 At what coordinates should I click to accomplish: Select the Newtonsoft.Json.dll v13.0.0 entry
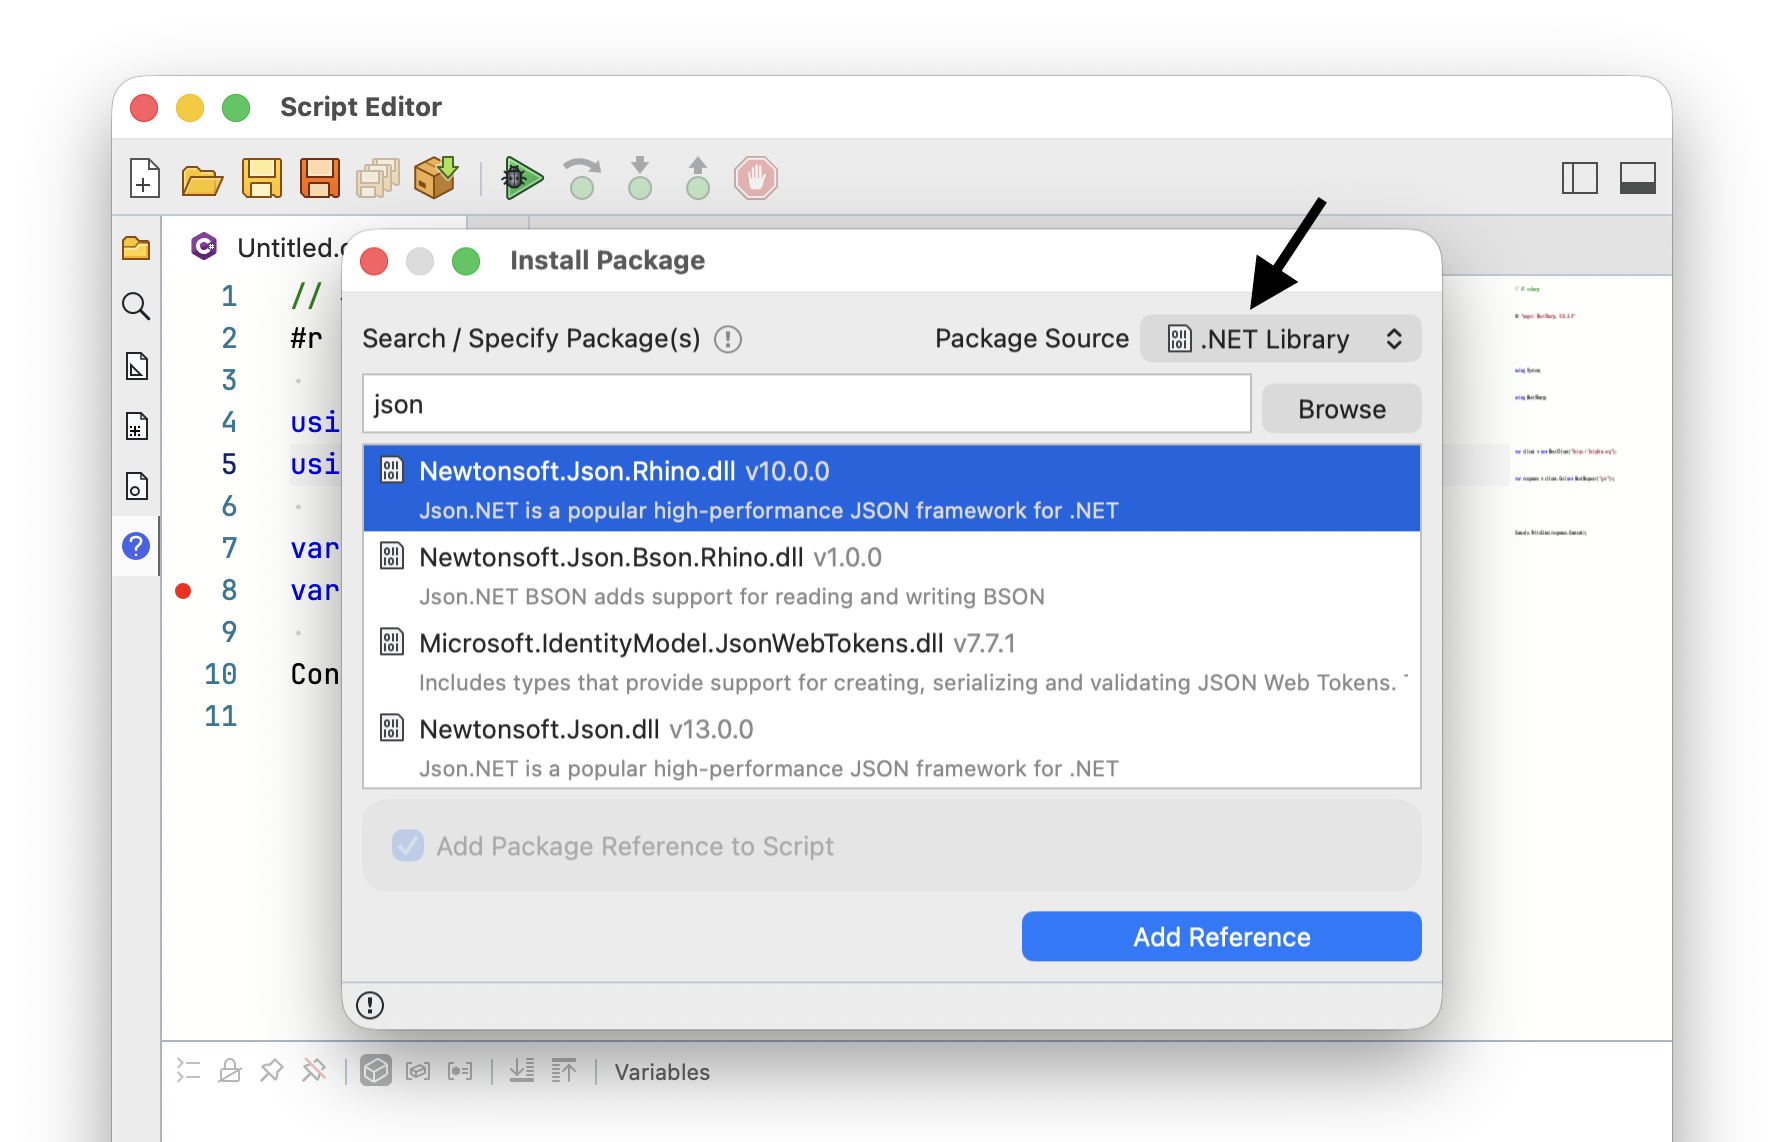coord(892,747)
